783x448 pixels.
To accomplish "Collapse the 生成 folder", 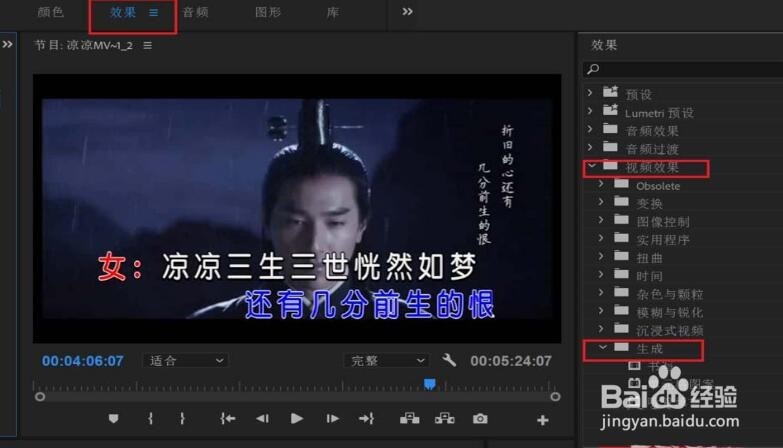I will coord(603,347).
